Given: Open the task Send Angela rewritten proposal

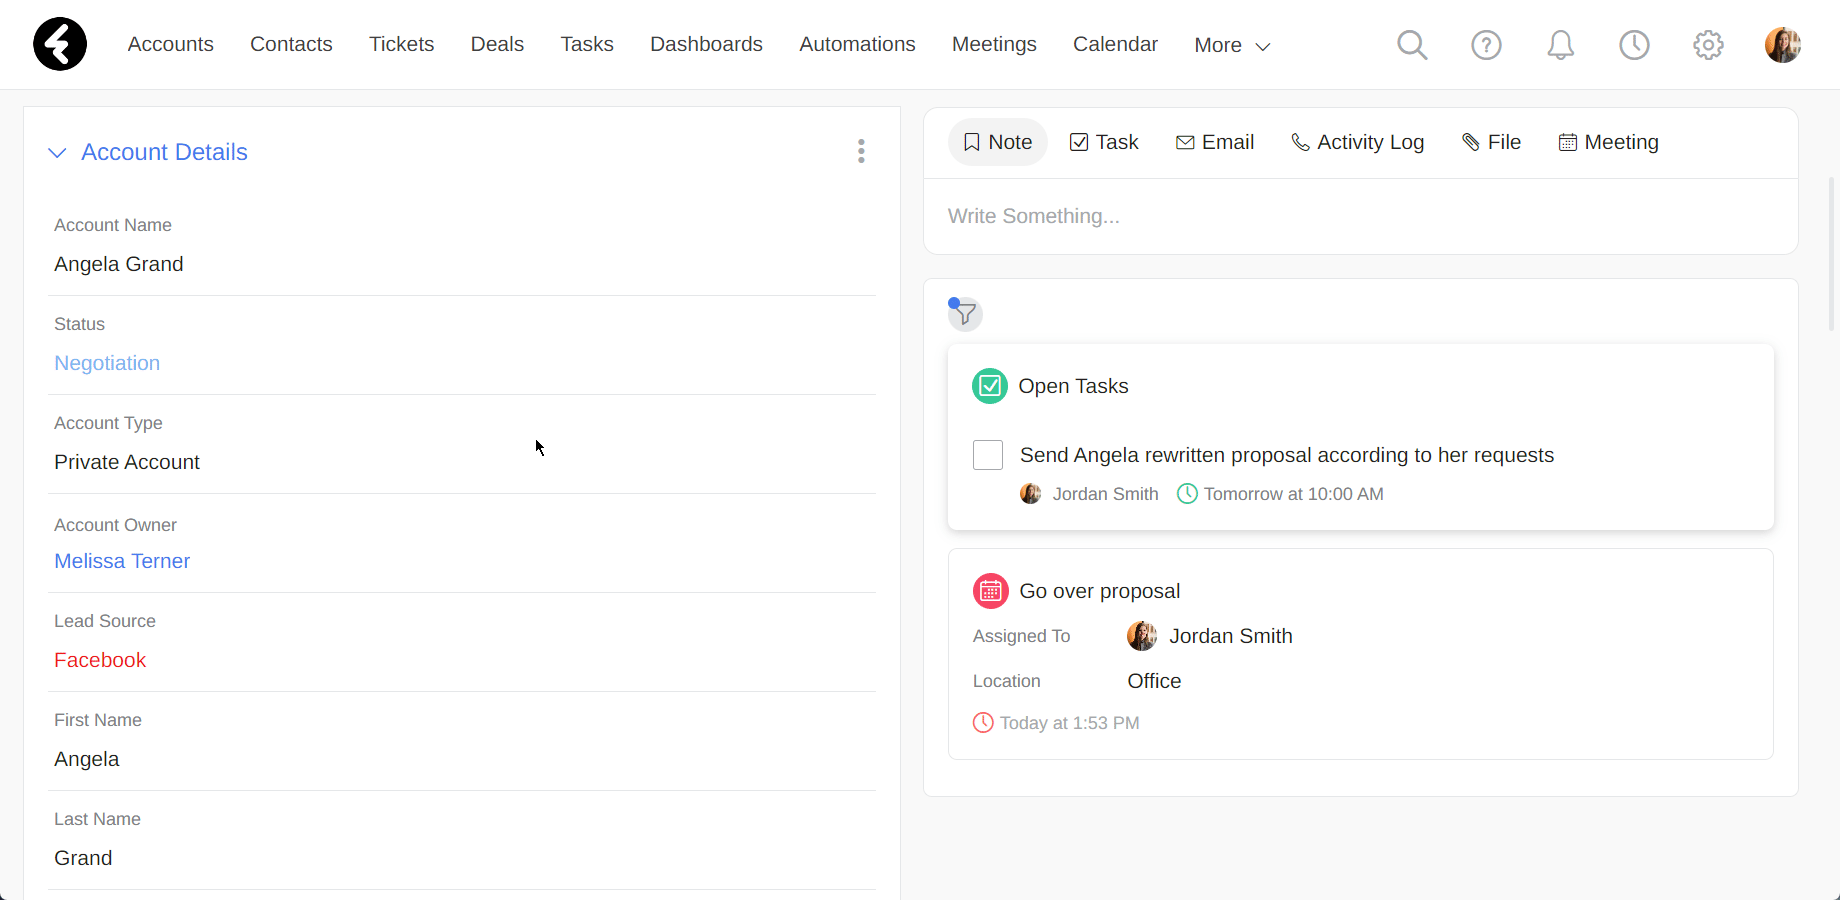Looking at the screenshot, I should 1287,455.
